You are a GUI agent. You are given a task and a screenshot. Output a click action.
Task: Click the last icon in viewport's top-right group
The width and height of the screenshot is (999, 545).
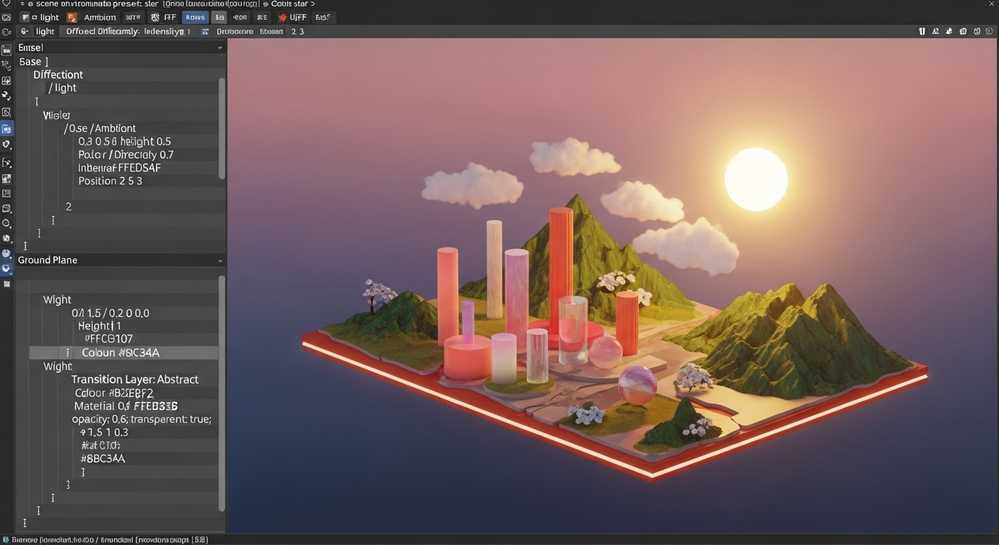tap(988, 32)
